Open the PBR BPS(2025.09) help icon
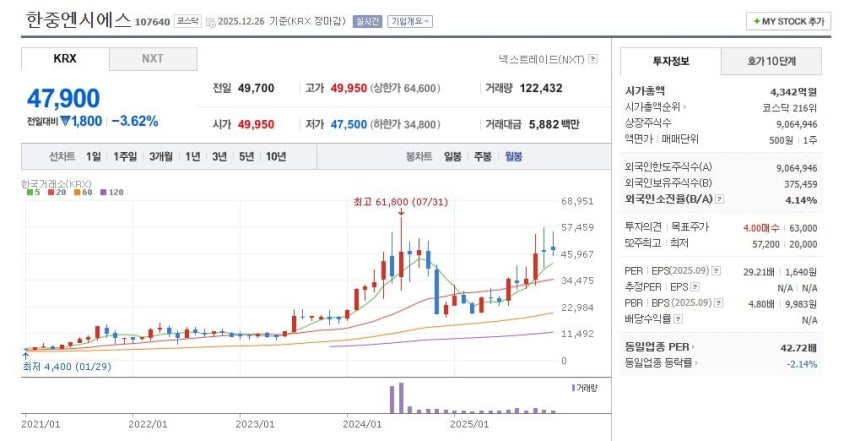Viewport: 860px width, 441px height. pos(718,303)
